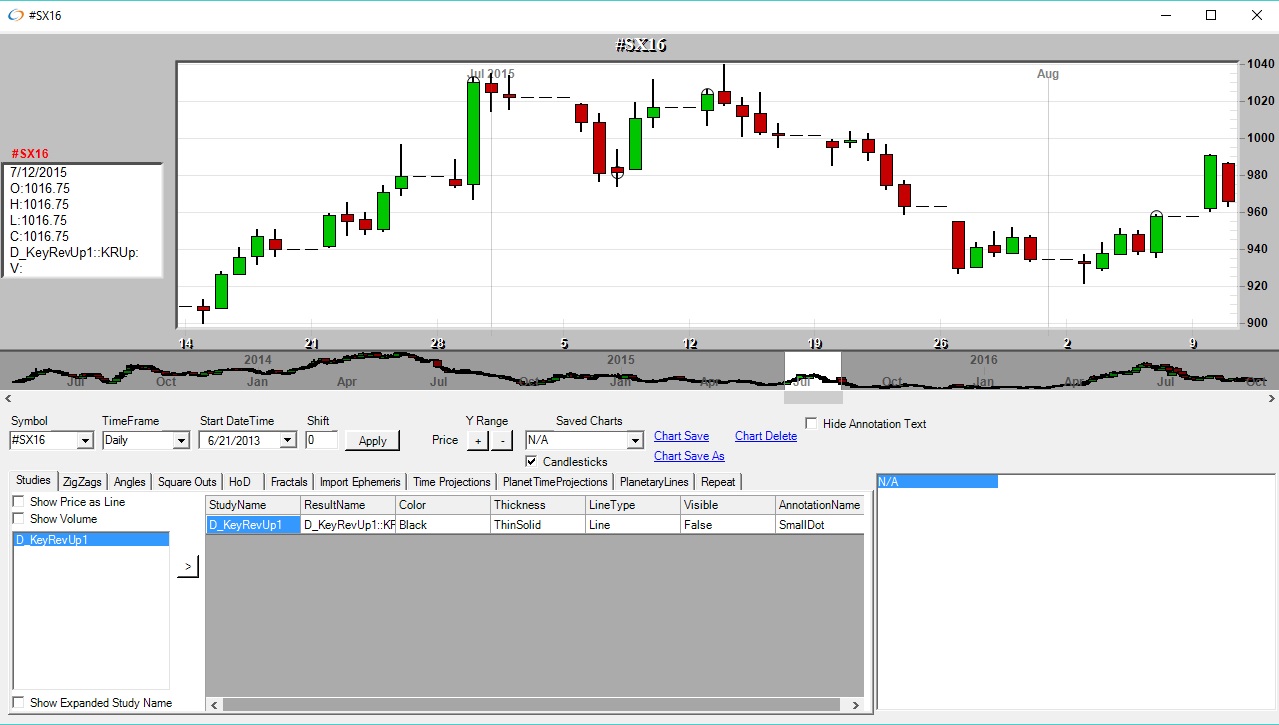
Task: Switch to the ZigZags tab
Action: tap(82, 482)
